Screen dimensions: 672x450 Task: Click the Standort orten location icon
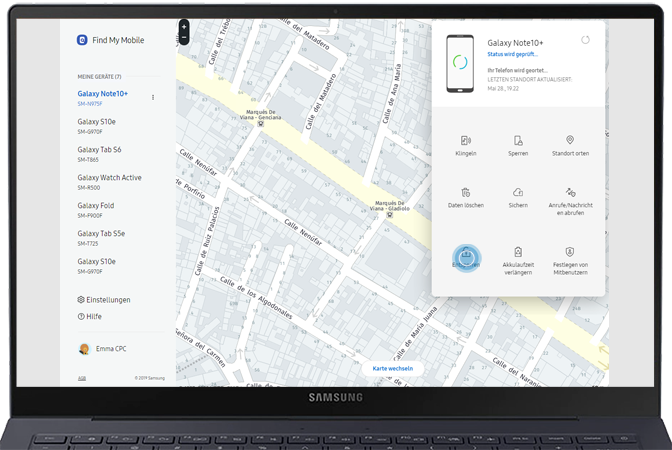[570, 140]
